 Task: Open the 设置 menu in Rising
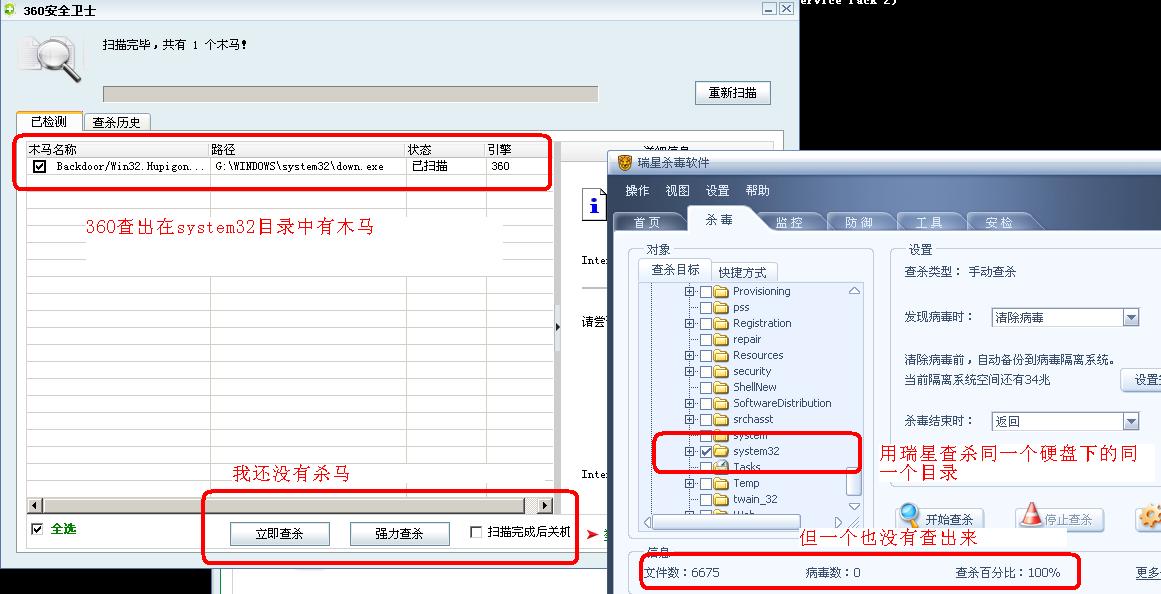click(x=717, y=191)
